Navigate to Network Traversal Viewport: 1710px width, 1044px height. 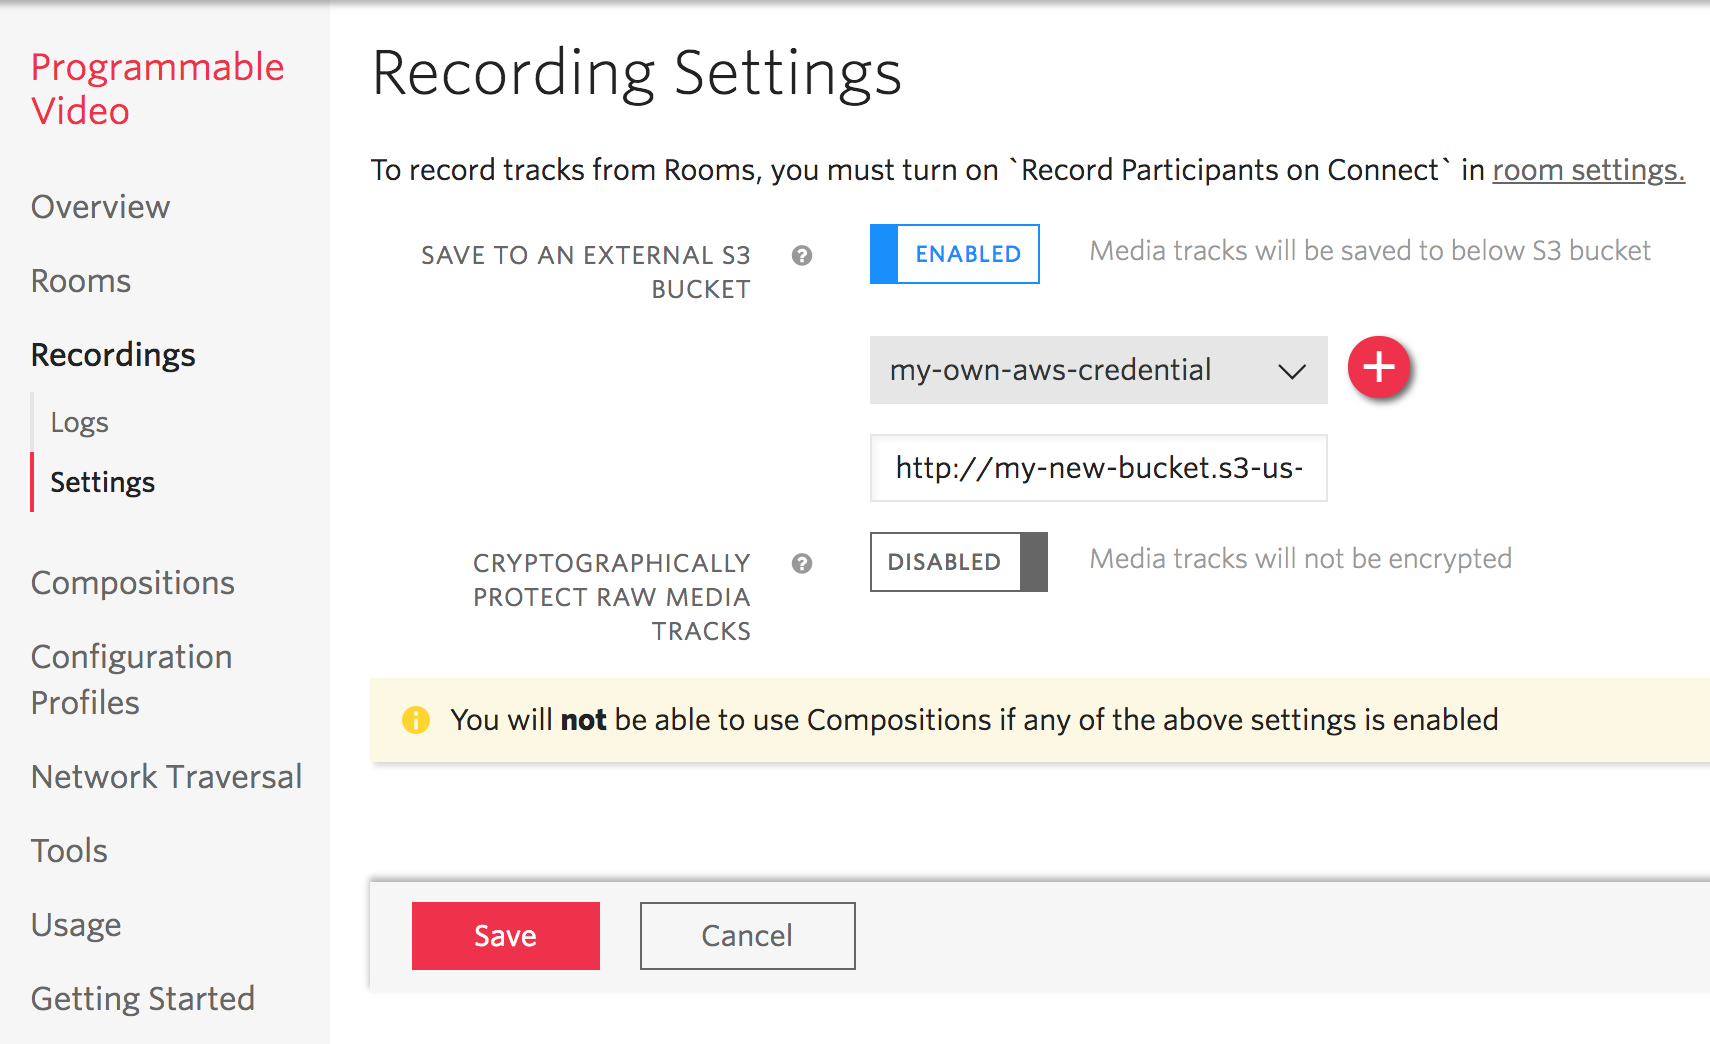point(166,777)
